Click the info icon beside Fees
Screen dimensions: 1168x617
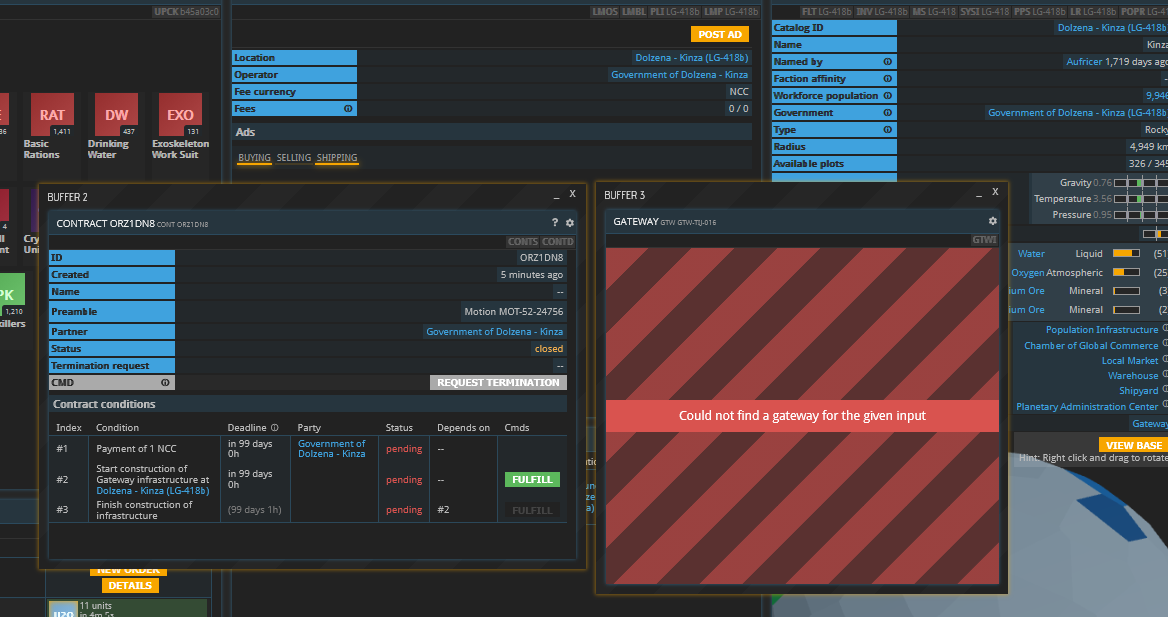(348, 109)
